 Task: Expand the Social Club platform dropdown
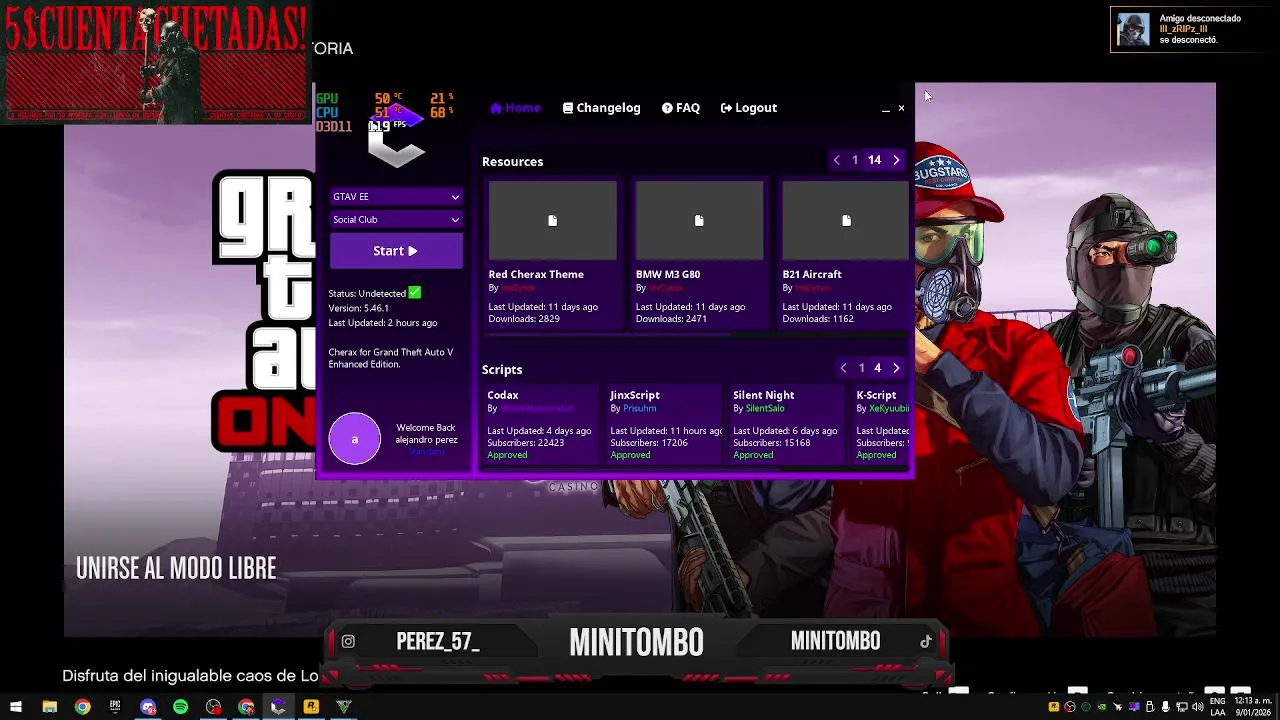[x=396, y=220]
